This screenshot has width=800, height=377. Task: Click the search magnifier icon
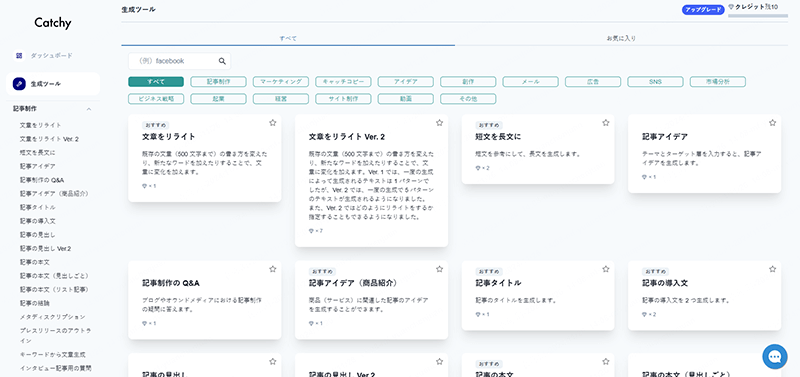222,61
